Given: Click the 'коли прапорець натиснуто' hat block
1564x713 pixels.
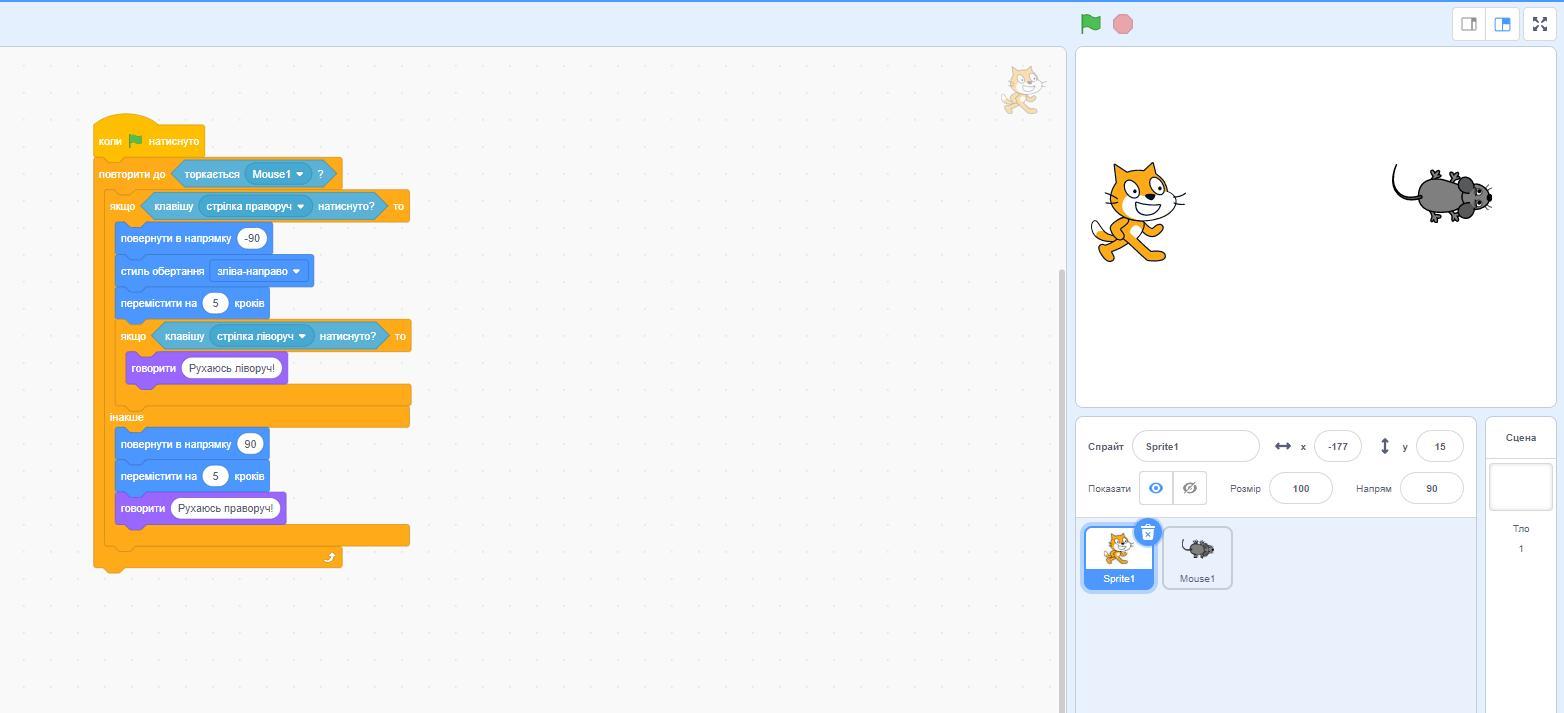Looking at the screenshot, I should pos(148,141).
